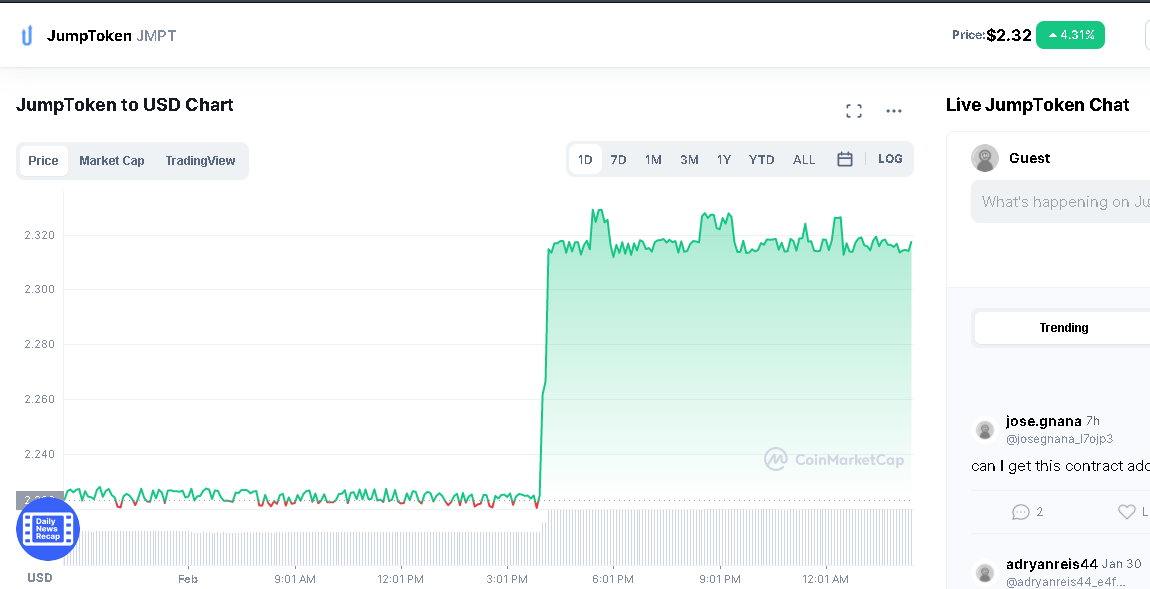Switch to the Price tab
Screen dimensions: 1150x589
43,161
